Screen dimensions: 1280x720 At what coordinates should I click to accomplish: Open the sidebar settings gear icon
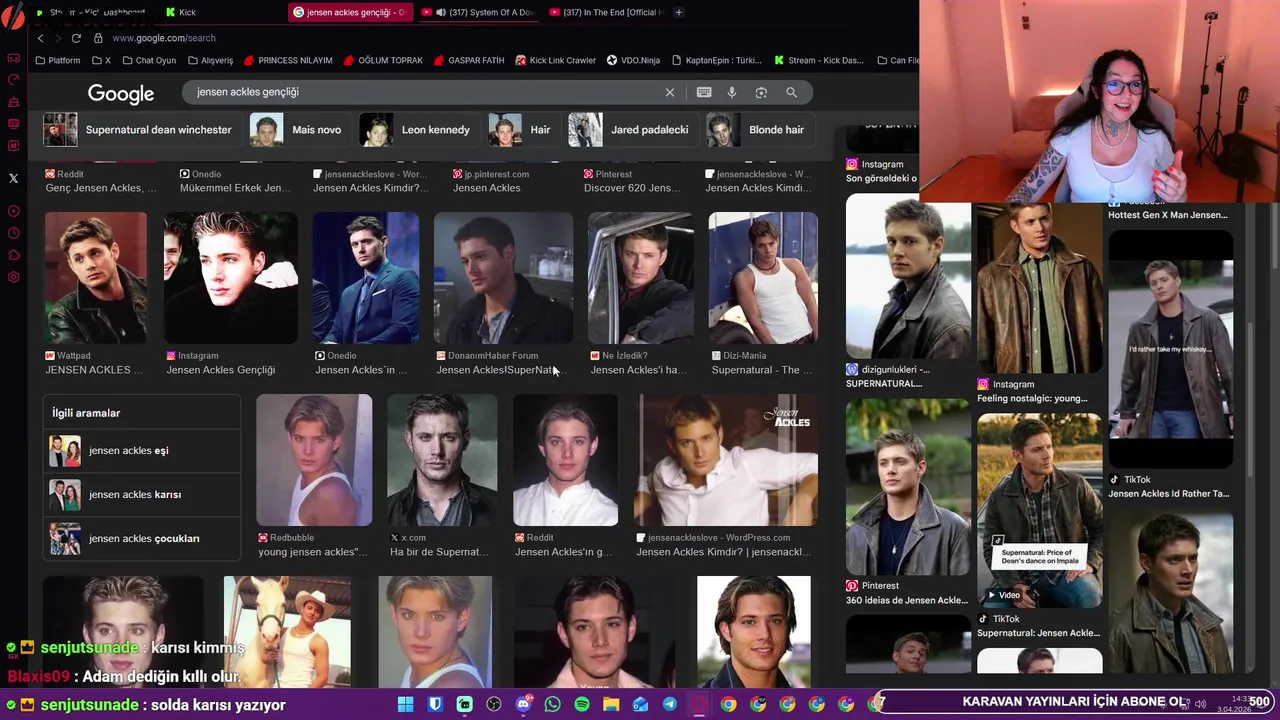13,277
